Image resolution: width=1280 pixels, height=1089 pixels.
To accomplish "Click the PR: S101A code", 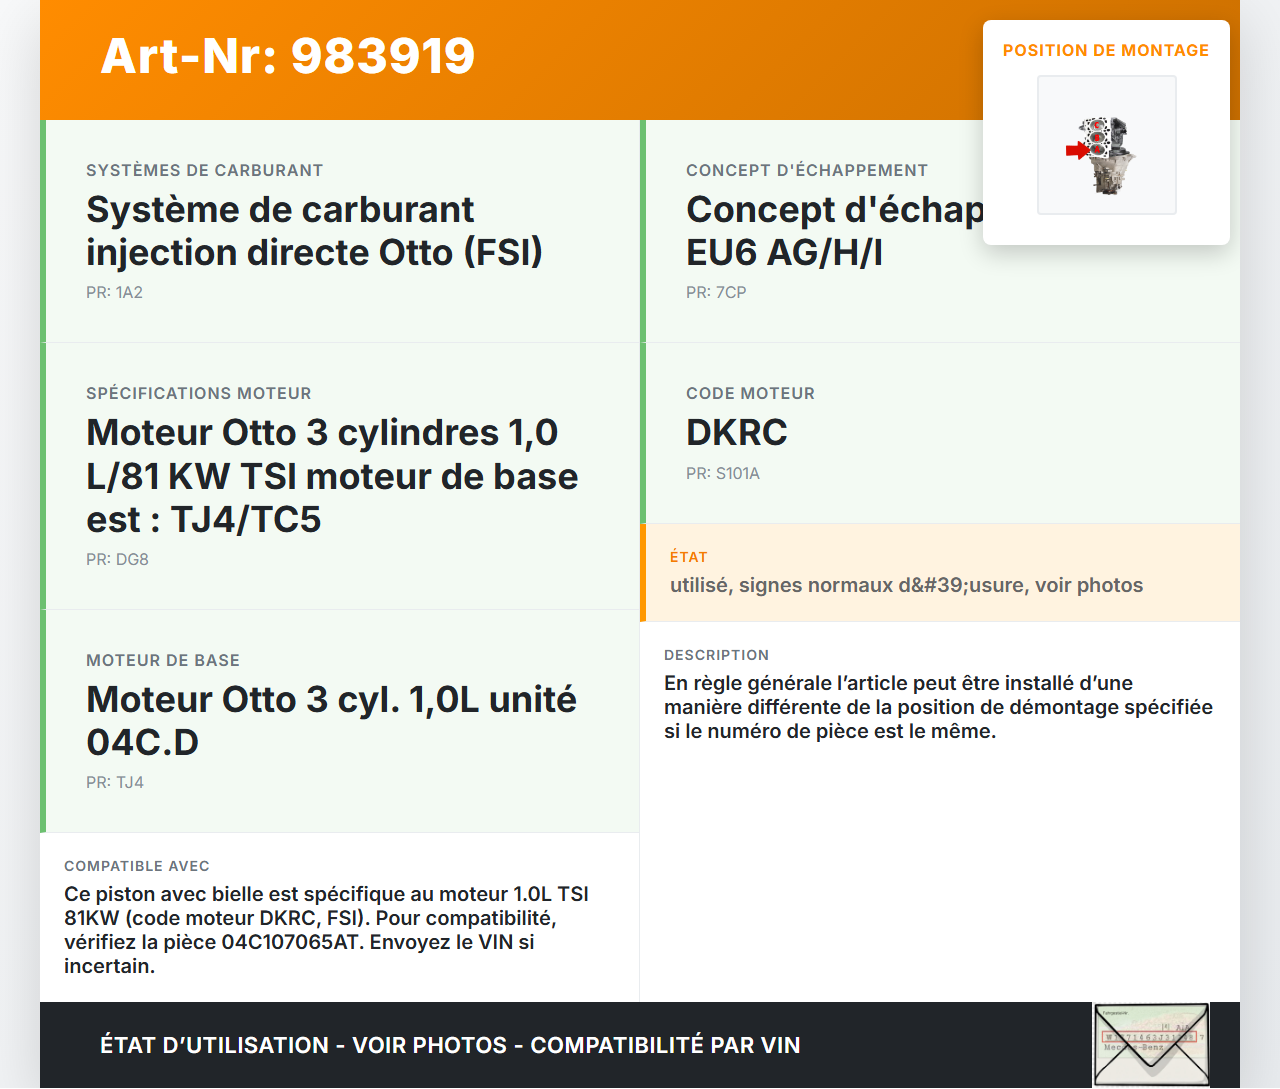I will click(x=722, y=473).
